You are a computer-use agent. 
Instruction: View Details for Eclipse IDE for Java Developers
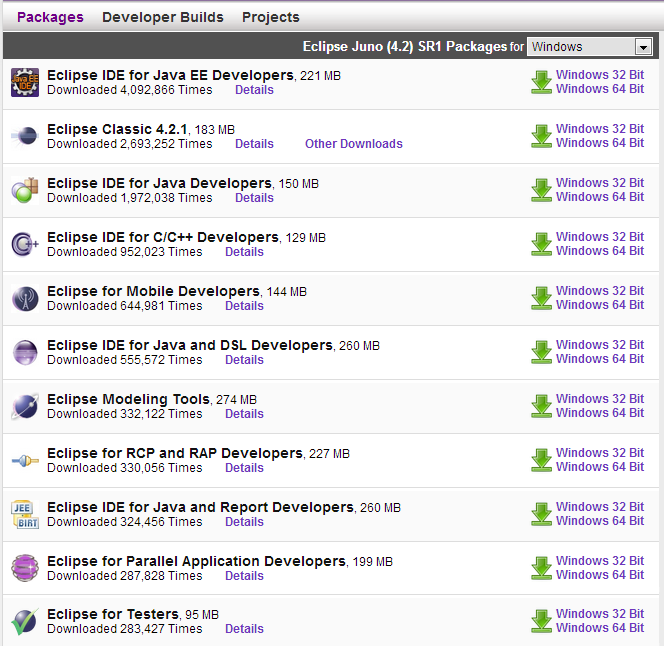coord(254,198)
